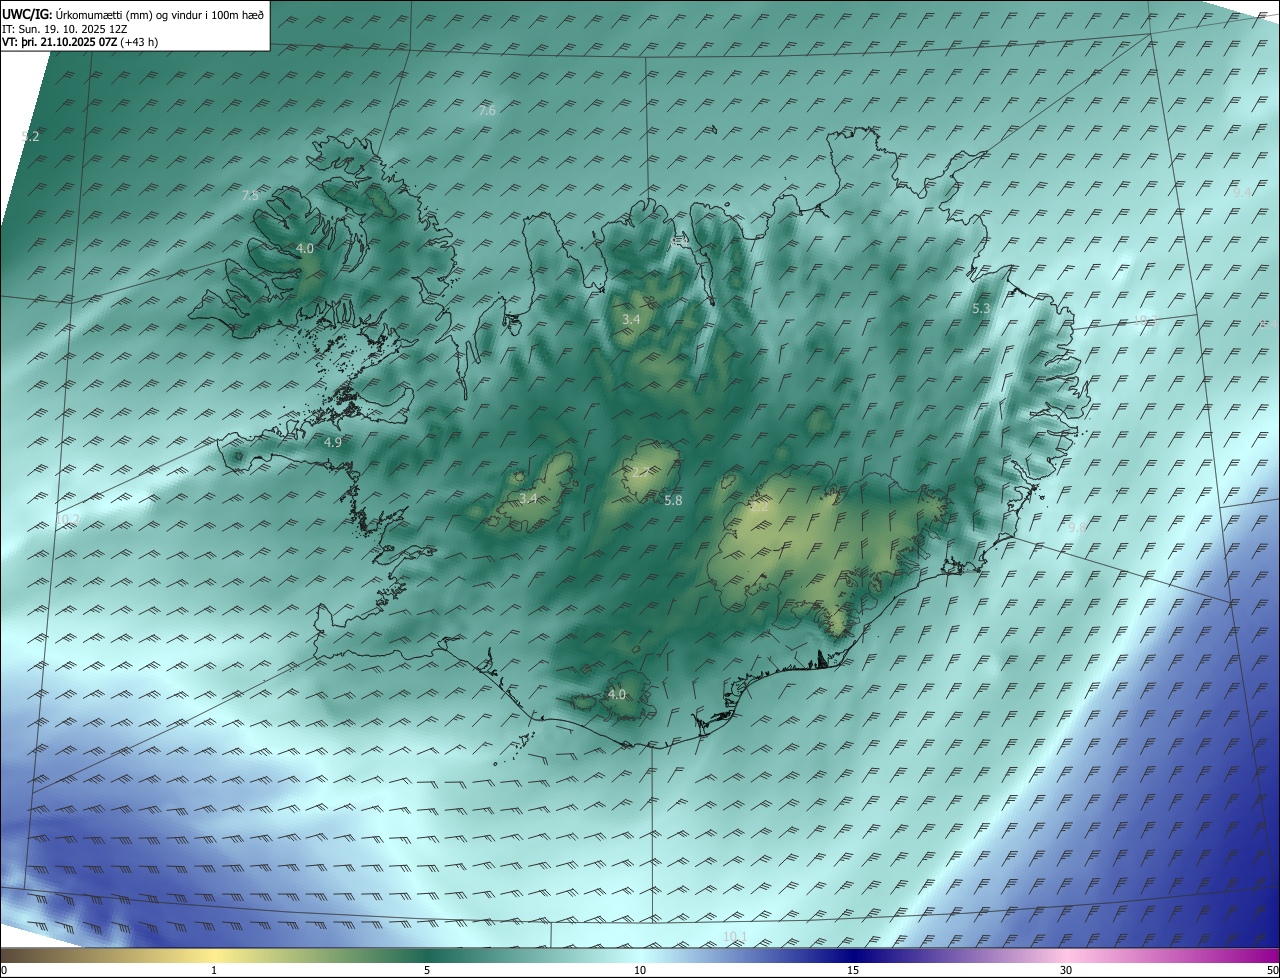Click the '0' tick label of the color scale

point(4,970)
